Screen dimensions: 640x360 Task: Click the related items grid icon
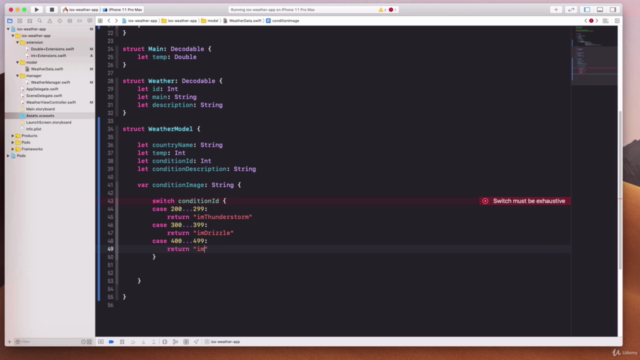pos(100,20)
